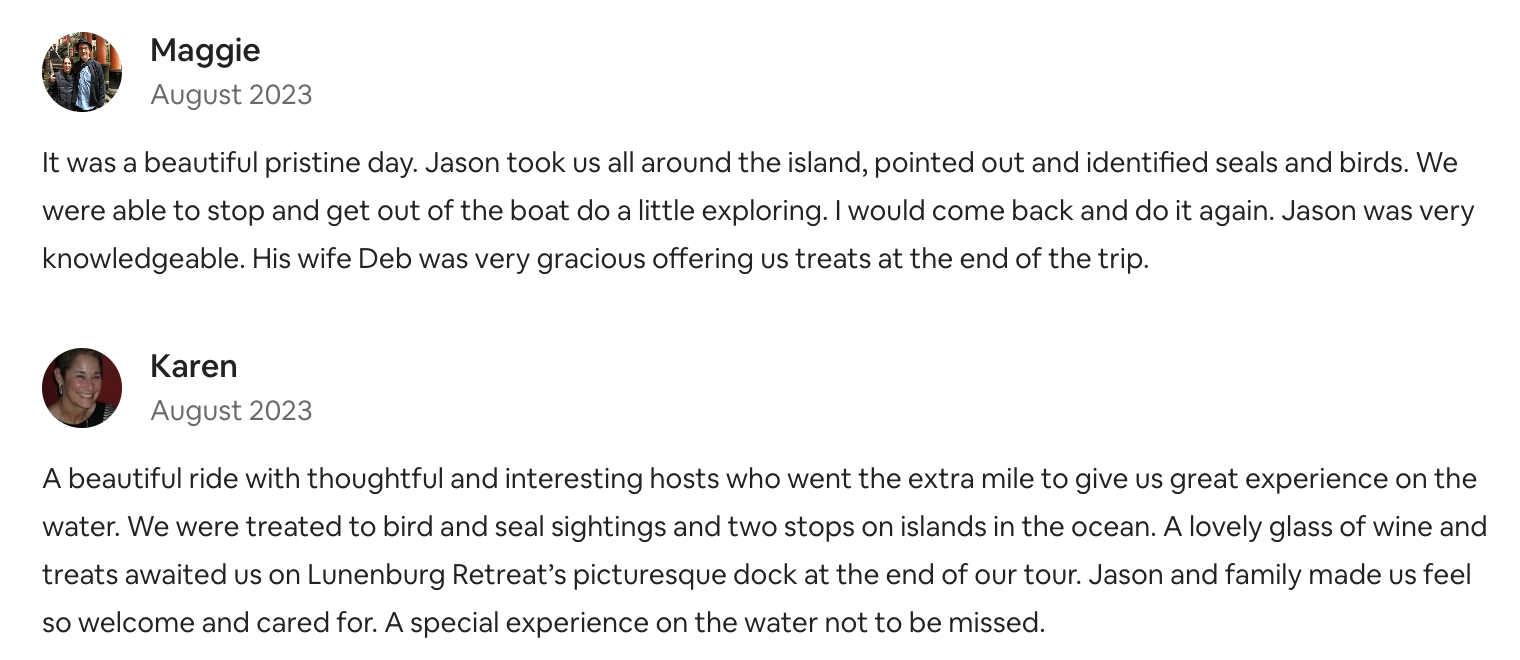Click the first line of Karen's review text
The width and height of the screenshot is (1520, 660).
pos(759,478)
